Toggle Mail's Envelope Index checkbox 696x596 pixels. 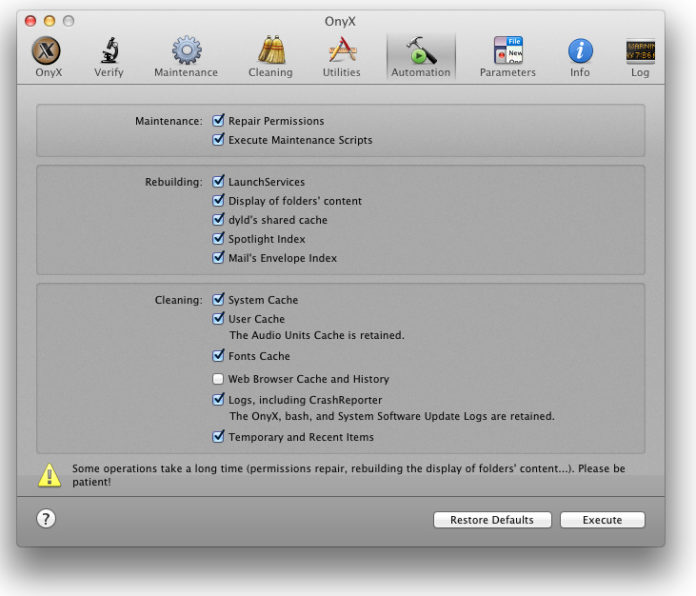pyautogui.click(x=218, y=258)
